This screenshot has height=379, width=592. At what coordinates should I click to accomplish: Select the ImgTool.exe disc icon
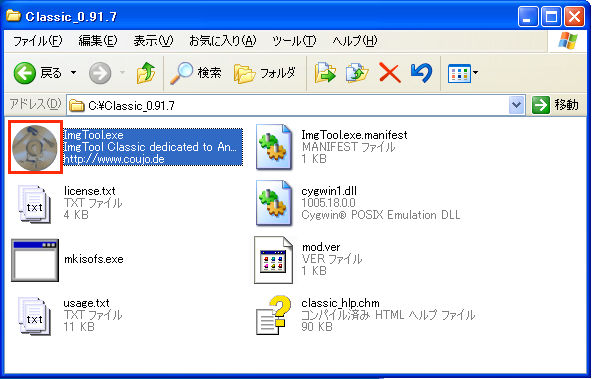point(35,147)
